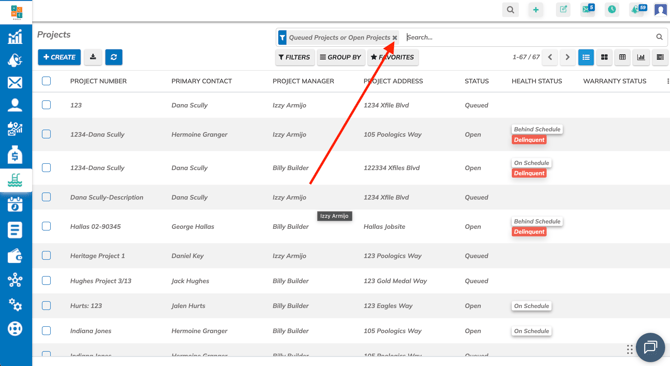Open the lifebuoy help icon in sidebar
The image size is (670, 366).
(x=15, y=329)
